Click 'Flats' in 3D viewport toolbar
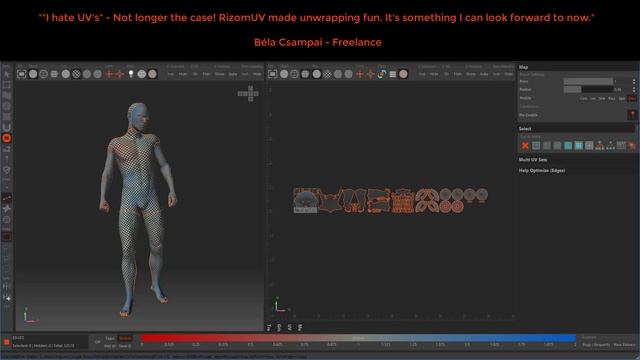The width and height of the screenshot is (640, 360). (207, 74)
